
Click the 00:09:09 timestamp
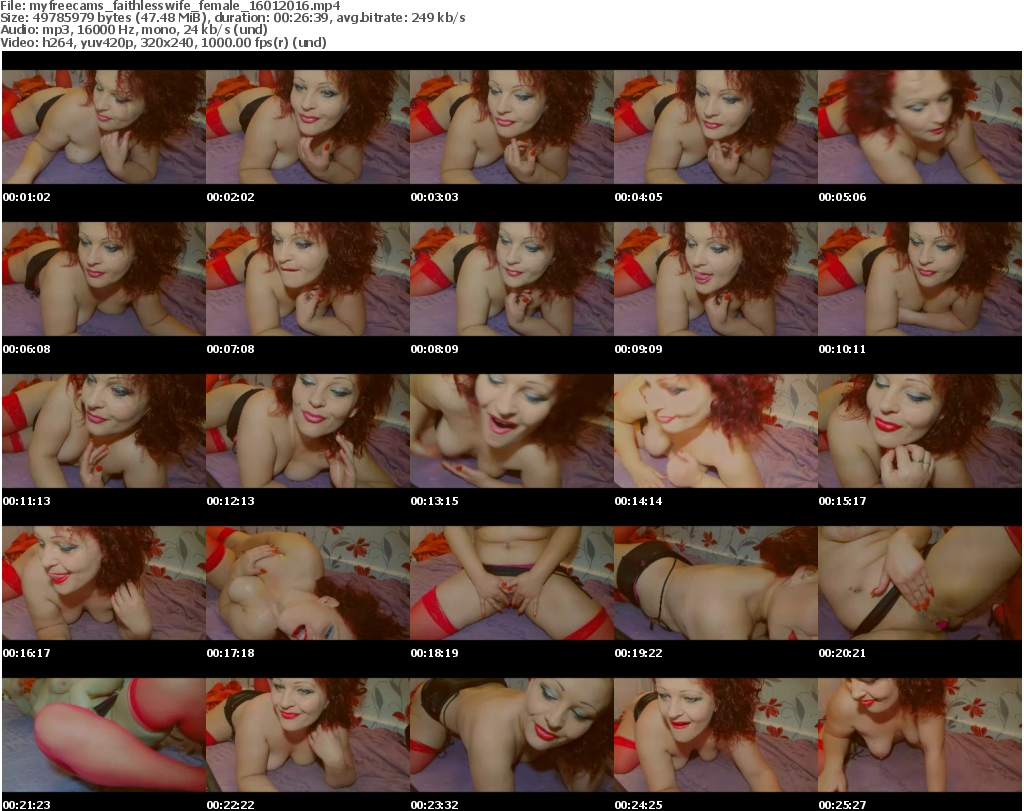pos(638,349)
